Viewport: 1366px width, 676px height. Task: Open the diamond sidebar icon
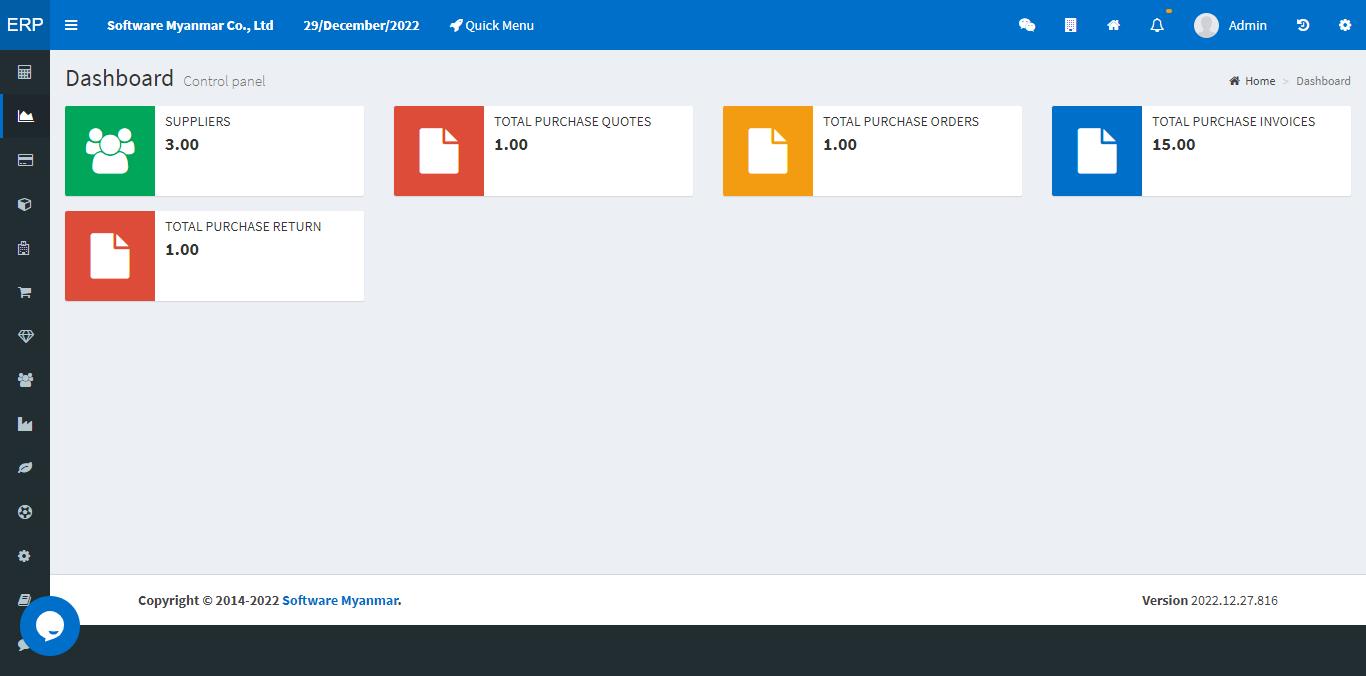25,336
